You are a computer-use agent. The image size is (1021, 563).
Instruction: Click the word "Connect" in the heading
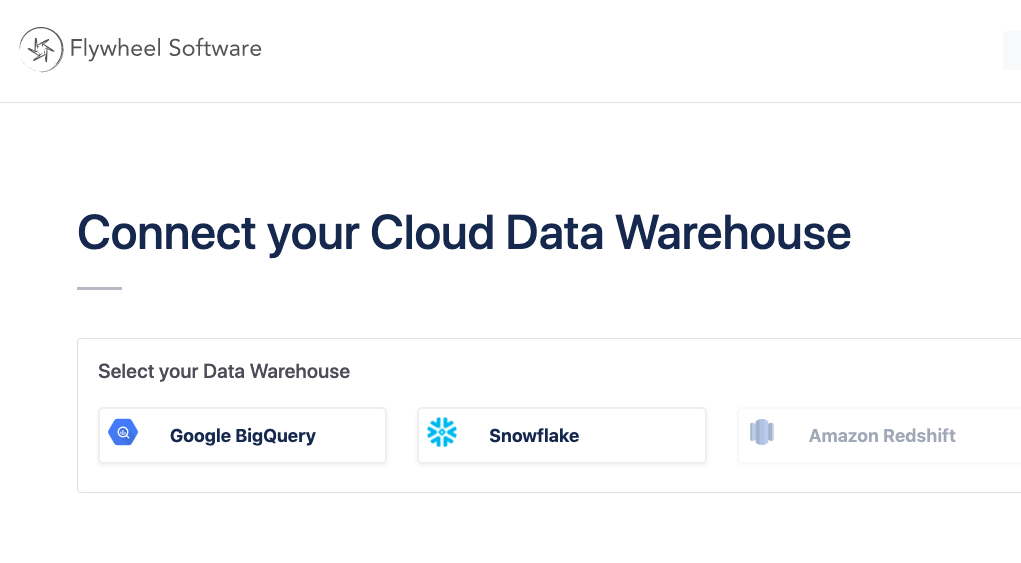pos(167,232)
